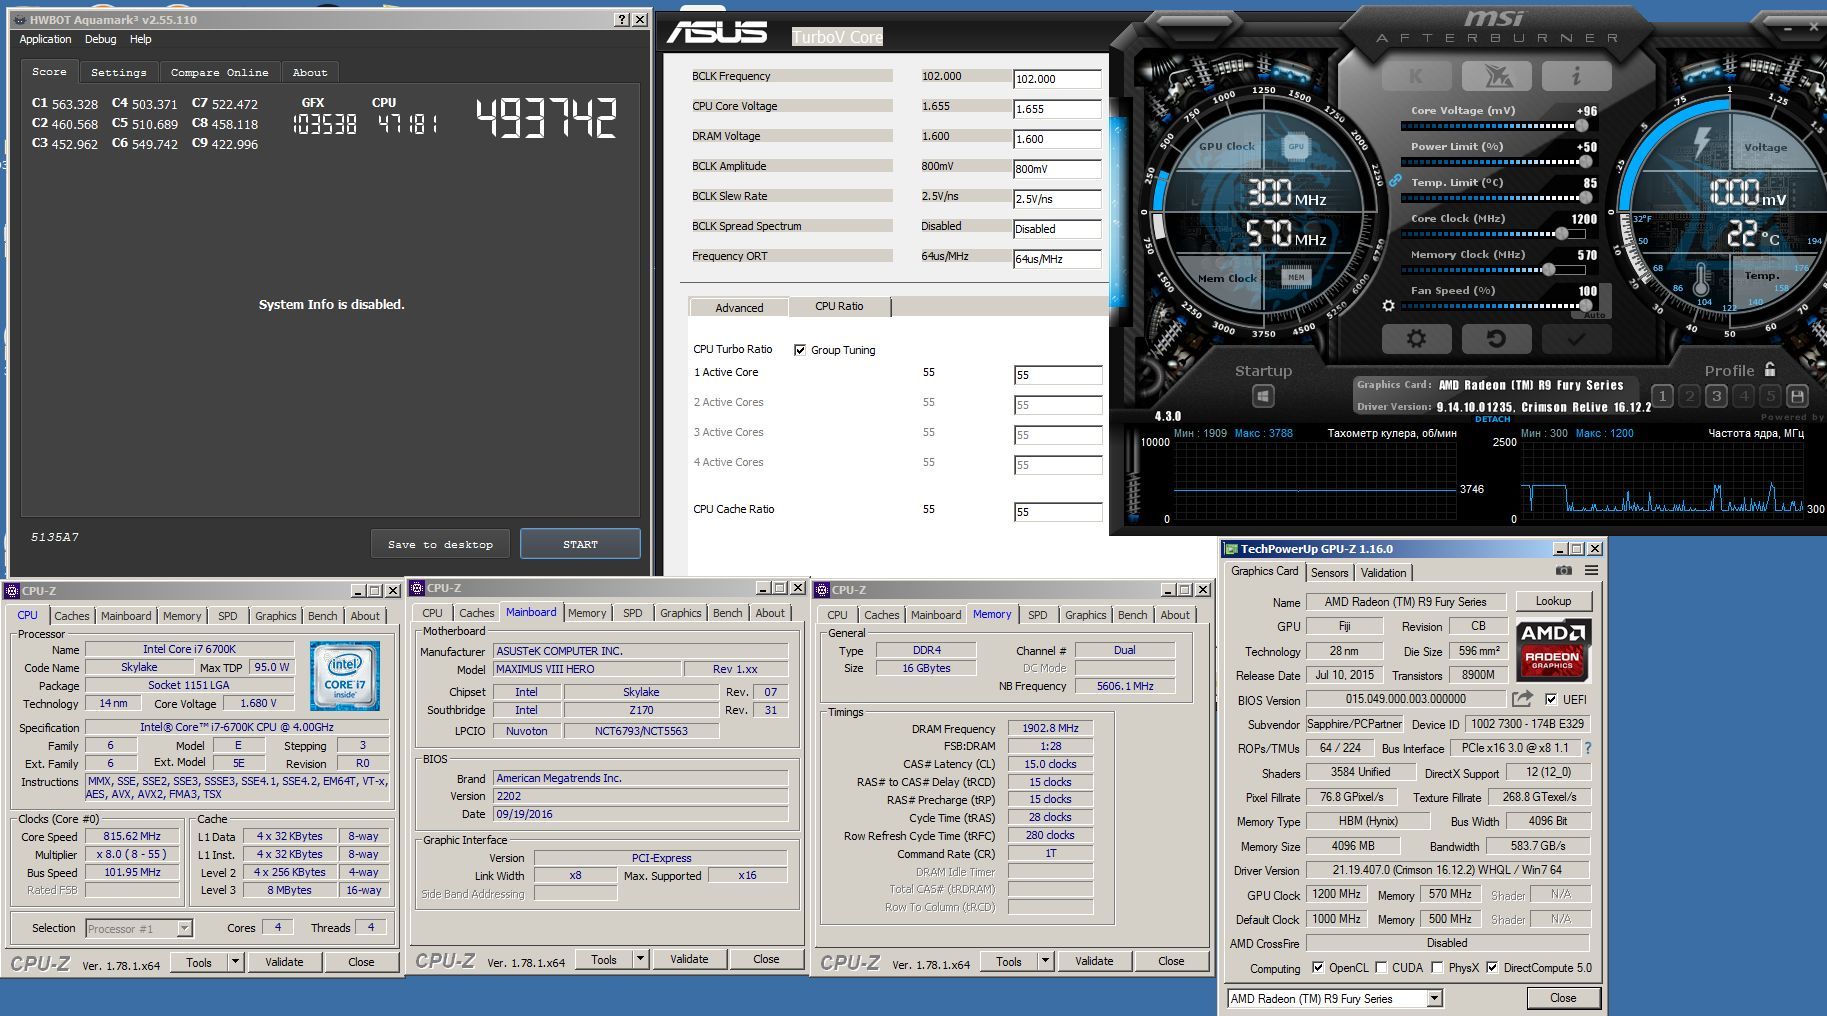Image resolution: width=1827 pixels, height=1016 pixels.
Task: Open Tools dropdown arrow in CPU tab CPU-Z
Action: [235, 962]
